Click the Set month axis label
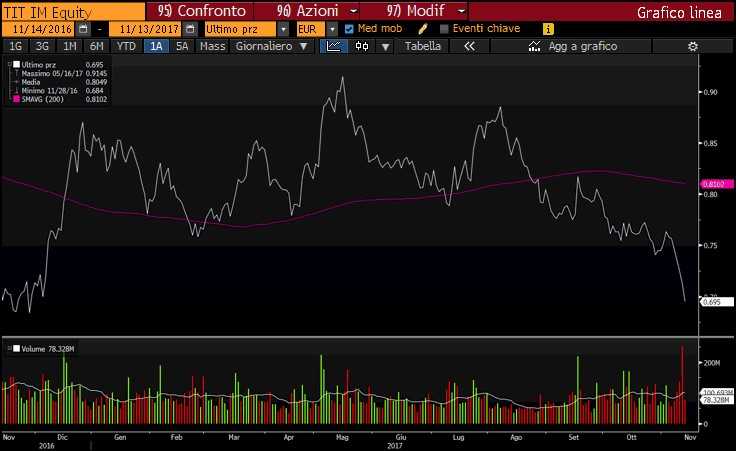Viewport: 736px width, 451px height. [574, 437]
